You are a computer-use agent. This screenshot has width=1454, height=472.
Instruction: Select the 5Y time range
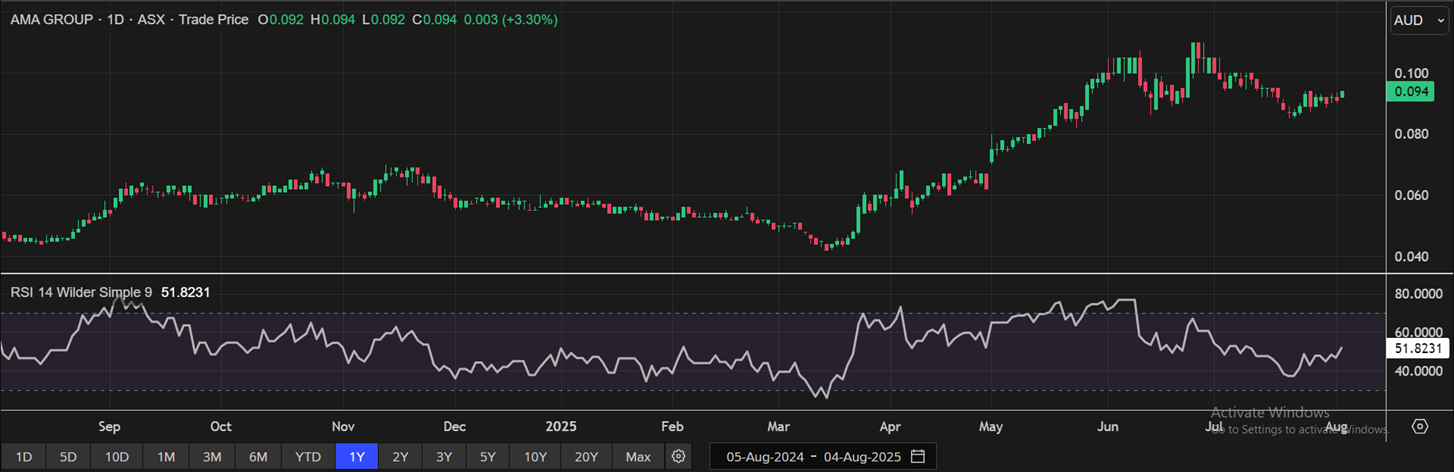[487, 457]
